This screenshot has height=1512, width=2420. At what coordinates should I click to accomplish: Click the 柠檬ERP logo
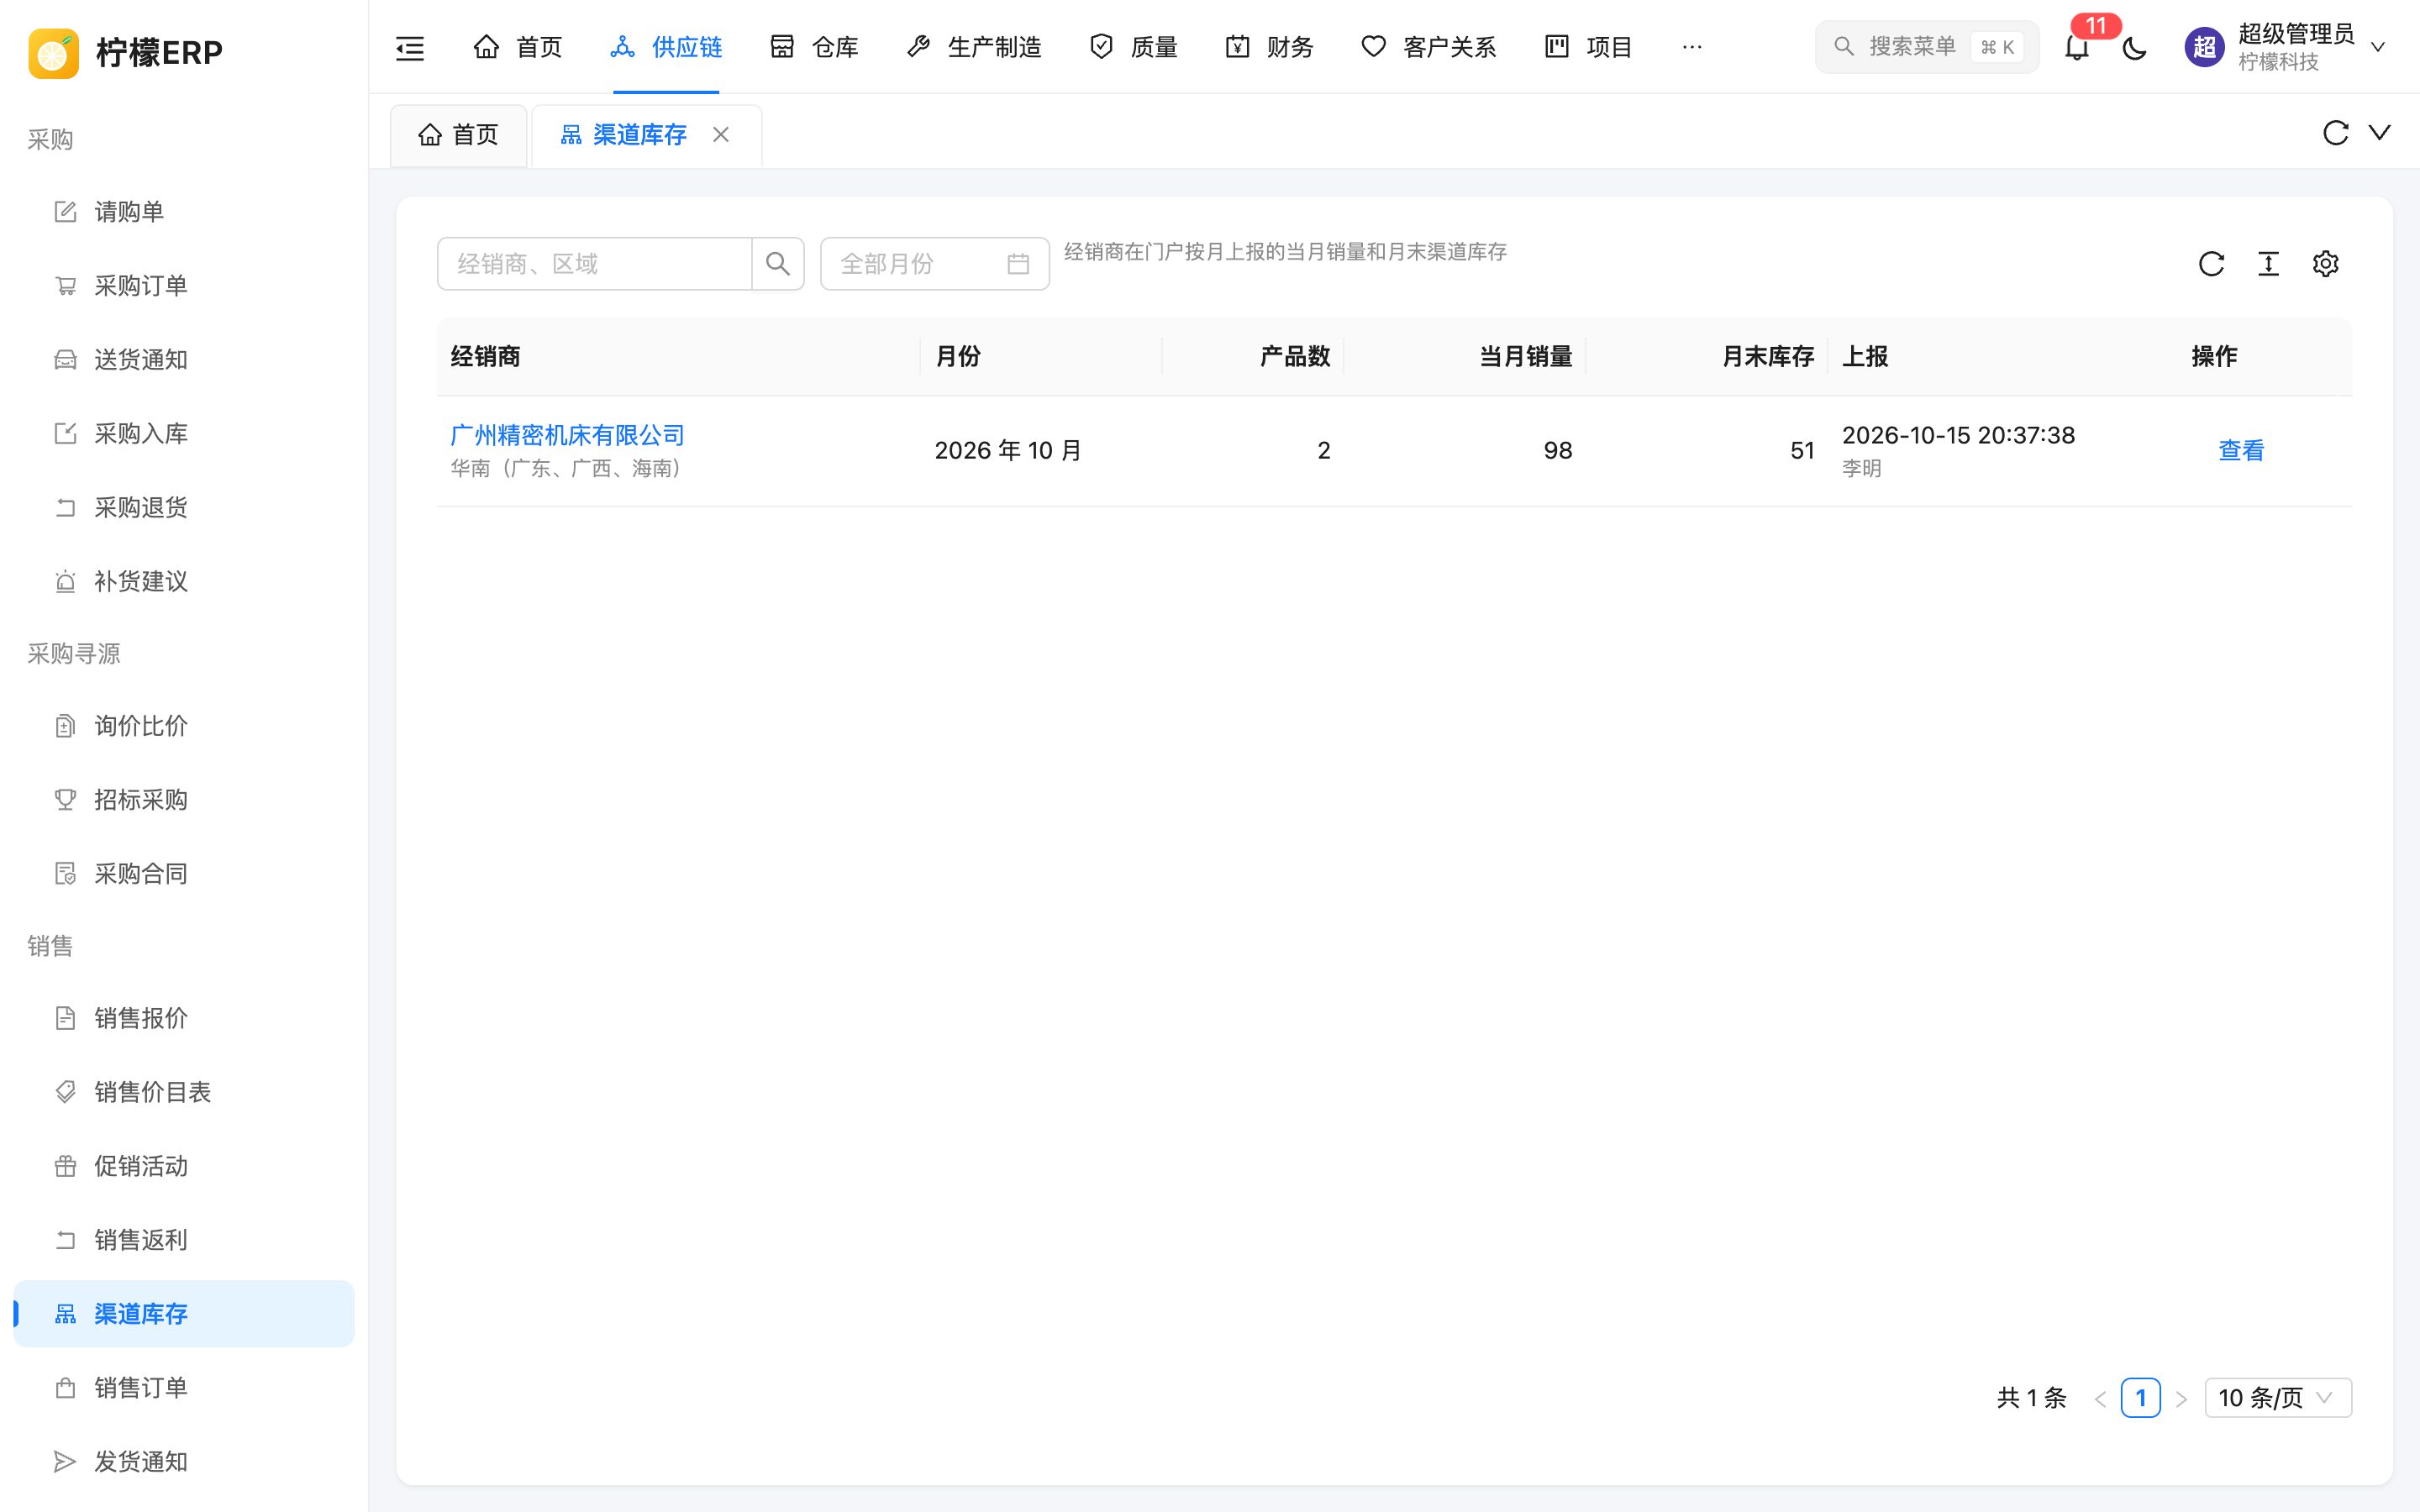click(x=126, y=52)
